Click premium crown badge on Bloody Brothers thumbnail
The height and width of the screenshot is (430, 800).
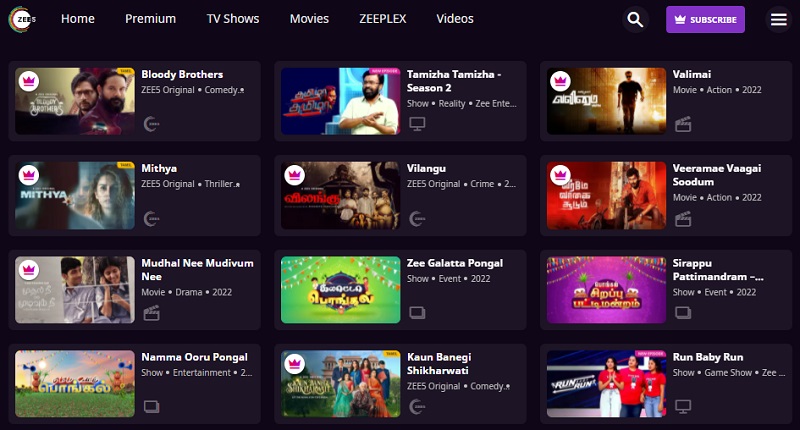[29, 81]
